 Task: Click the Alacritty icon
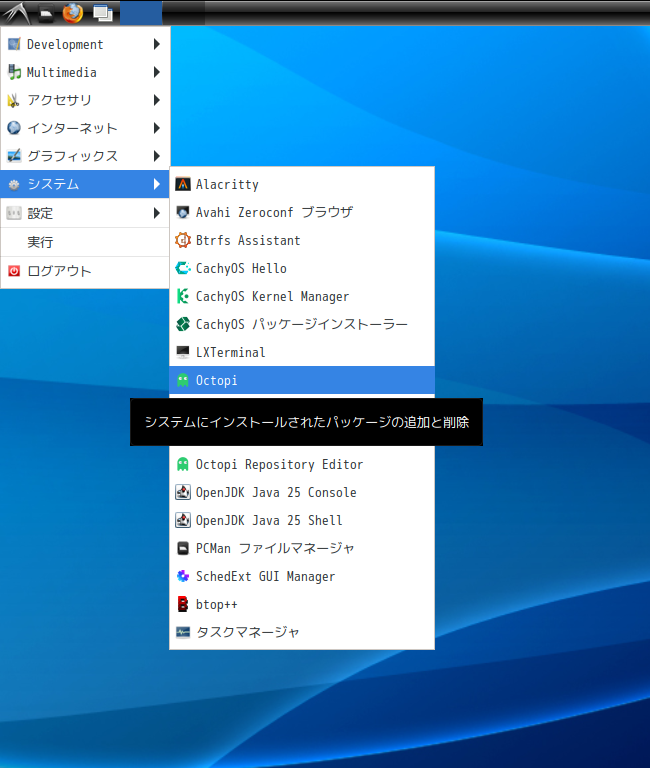point(183,184)
